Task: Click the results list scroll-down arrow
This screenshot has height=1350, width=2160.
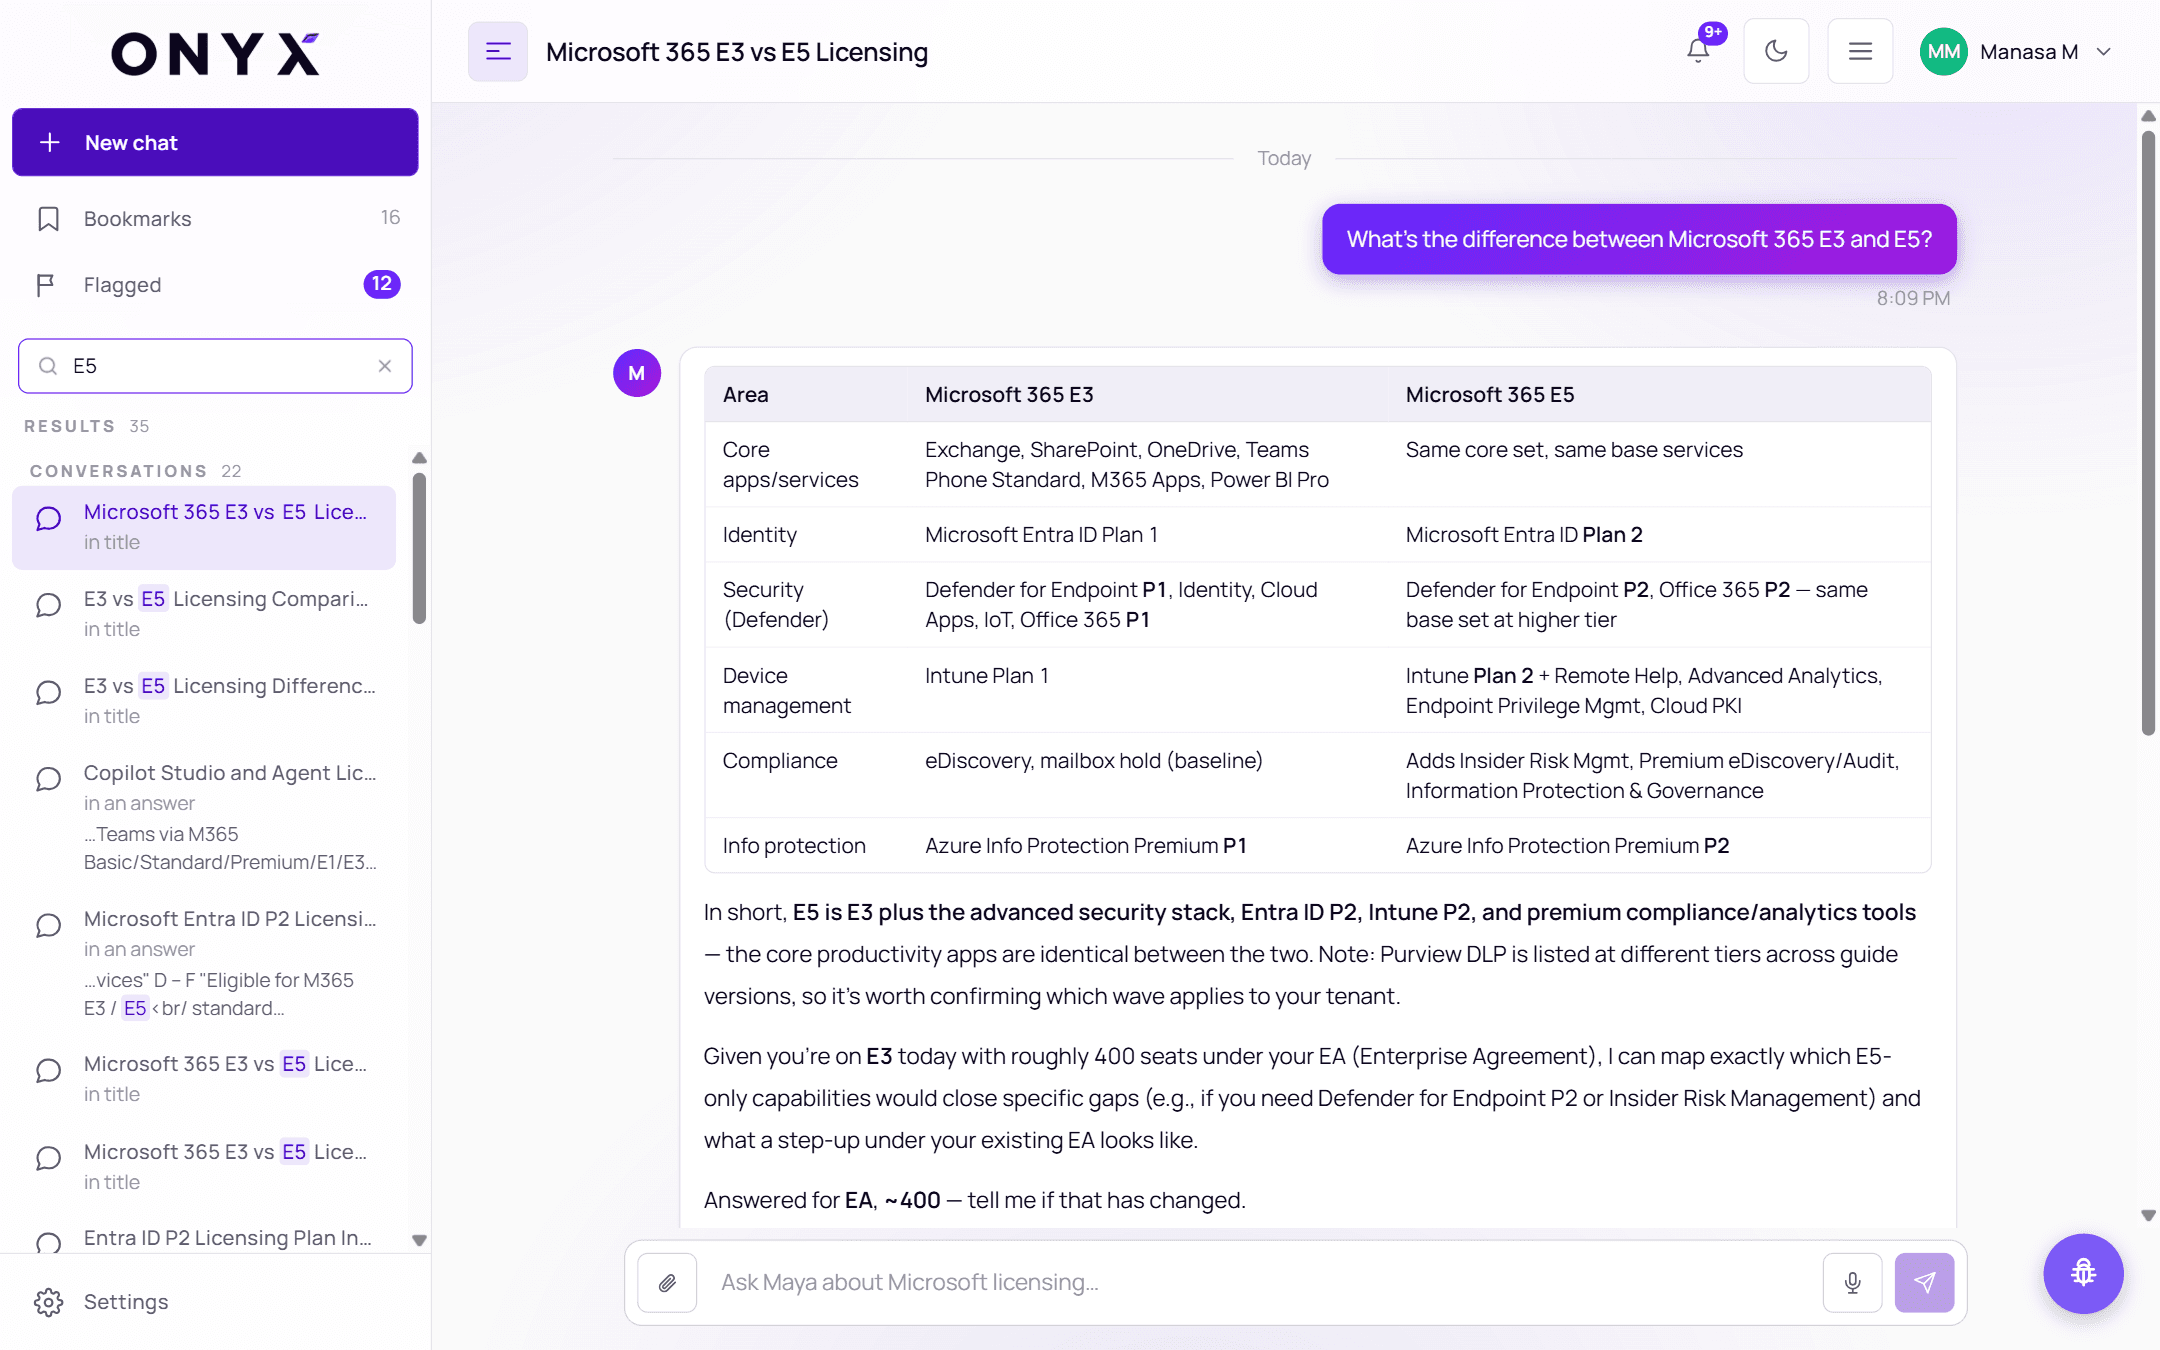Action: (x=419, y=1240)
